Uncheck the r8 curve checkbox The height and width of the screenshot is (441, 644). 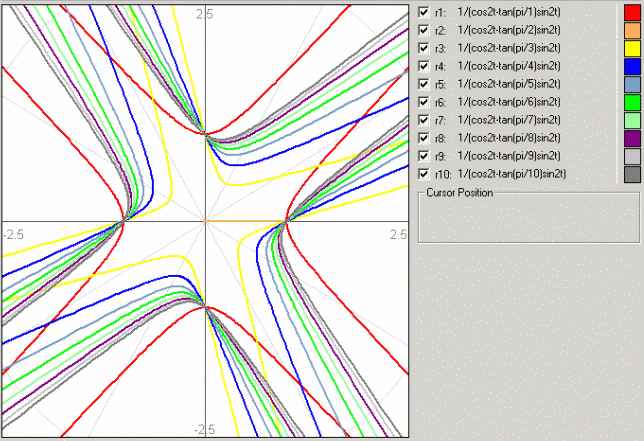(x=424, y=138)
